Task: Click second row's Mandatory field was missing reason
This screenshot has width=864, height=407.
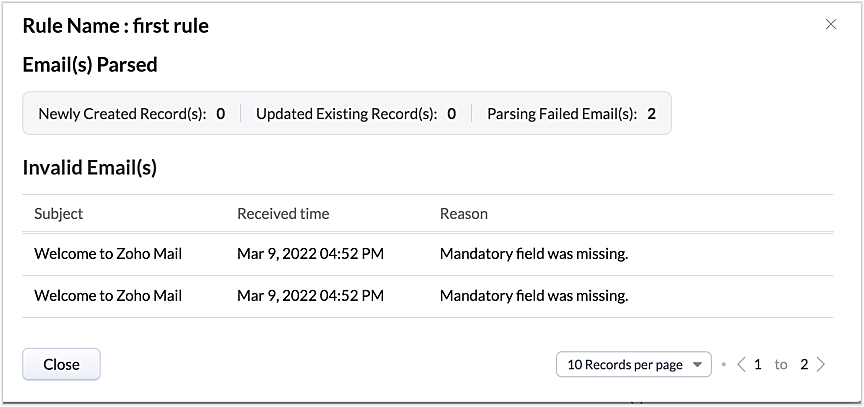Action: coord(534,296)
